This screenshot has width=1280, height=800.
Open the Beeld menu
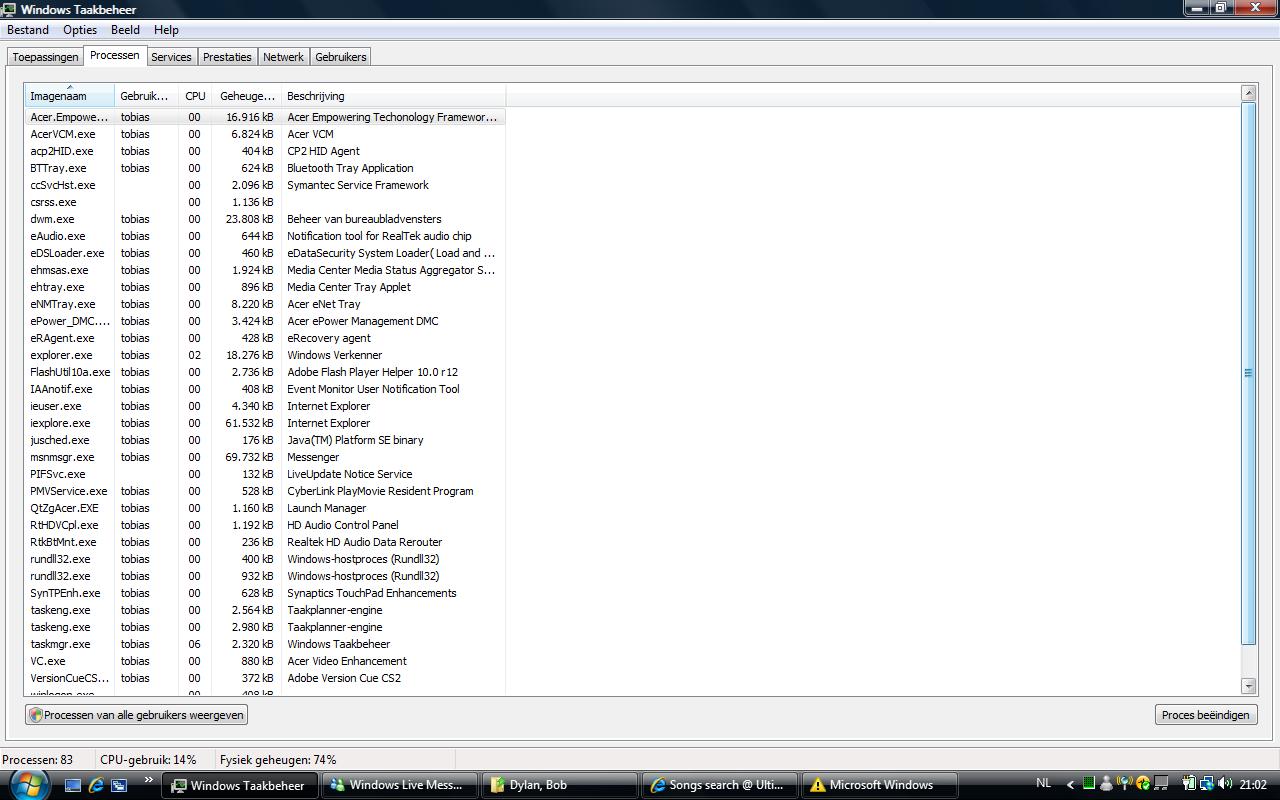pos(125,30)
